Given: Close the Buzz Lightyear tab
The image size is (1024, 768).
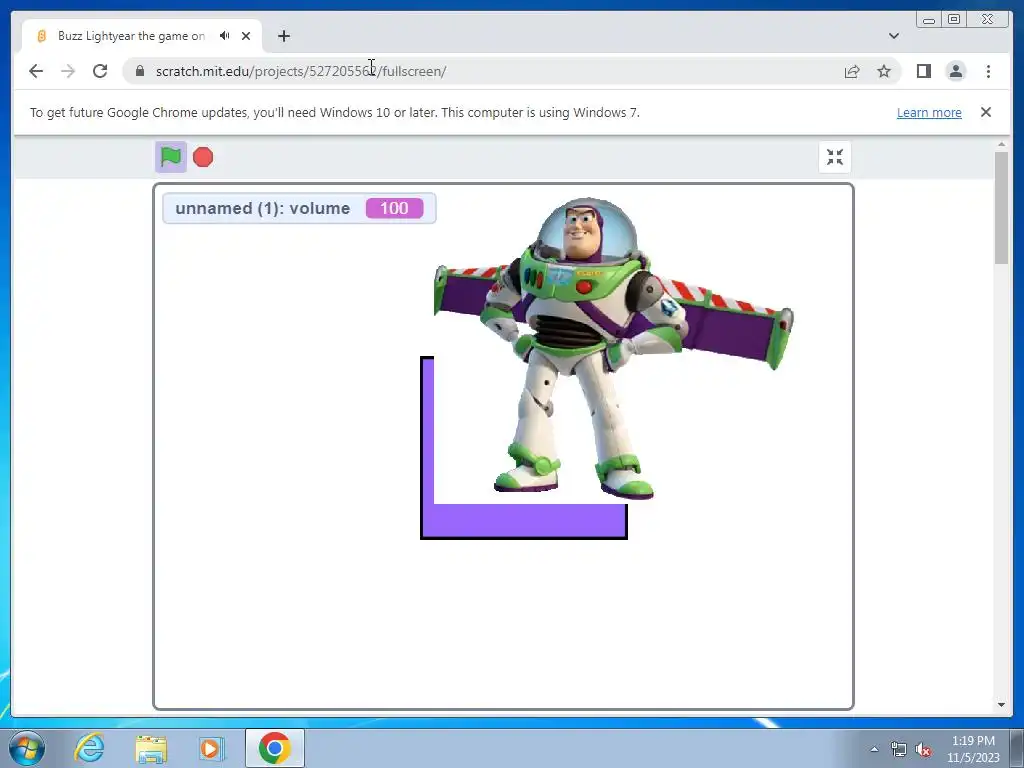Looking at the screenshot, I should pos(246,36).
